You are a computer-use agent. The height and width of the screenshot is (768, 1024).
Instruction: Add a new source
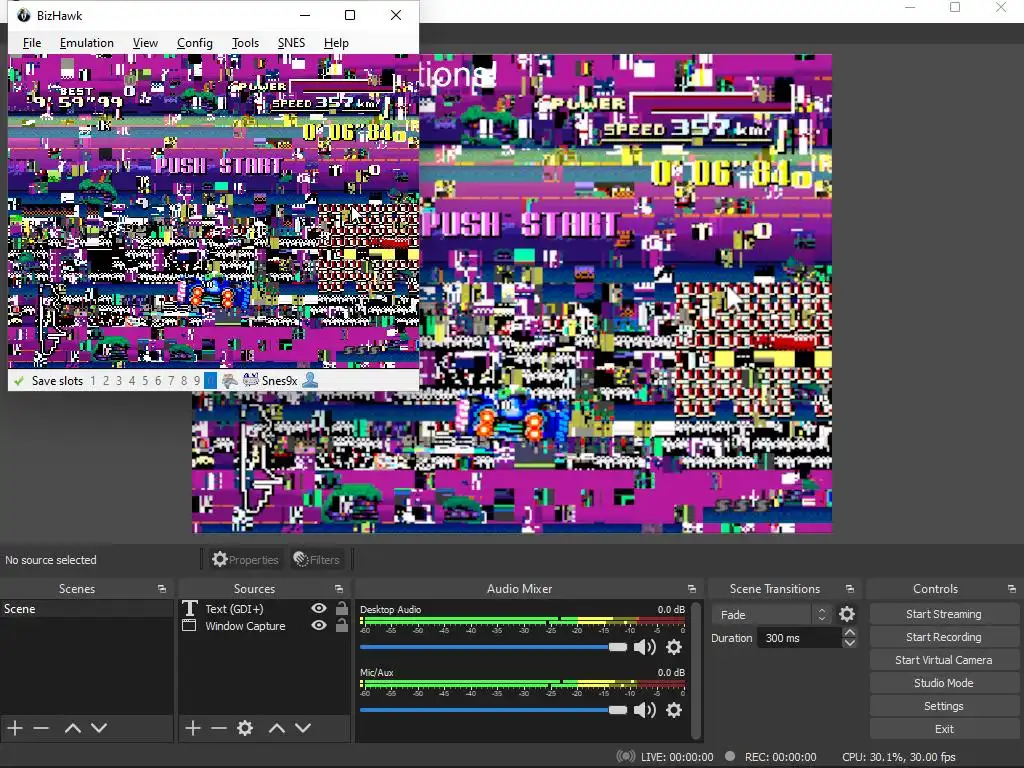click(x=193, y=728)
